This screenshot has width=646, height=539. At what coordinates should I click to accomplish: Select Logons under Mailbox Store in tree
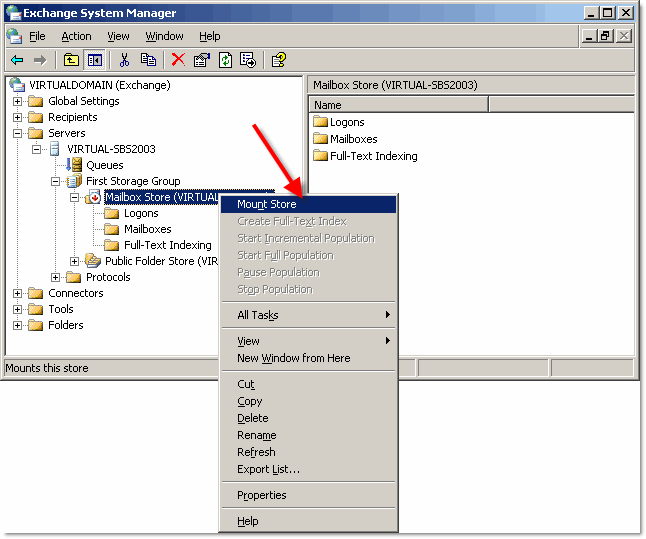click(x=141, y=213)
